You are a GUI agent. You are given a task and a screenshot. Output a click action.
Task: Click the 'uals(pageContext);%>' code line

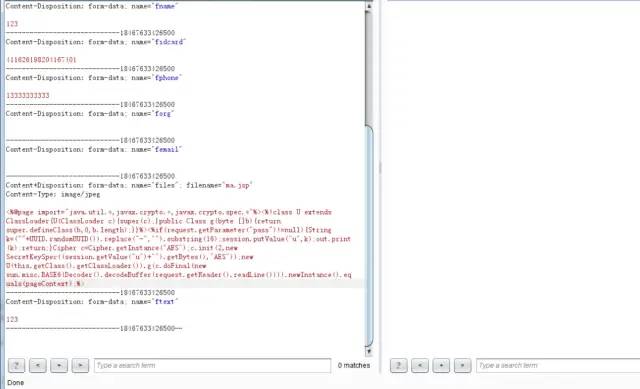(45, 284)
